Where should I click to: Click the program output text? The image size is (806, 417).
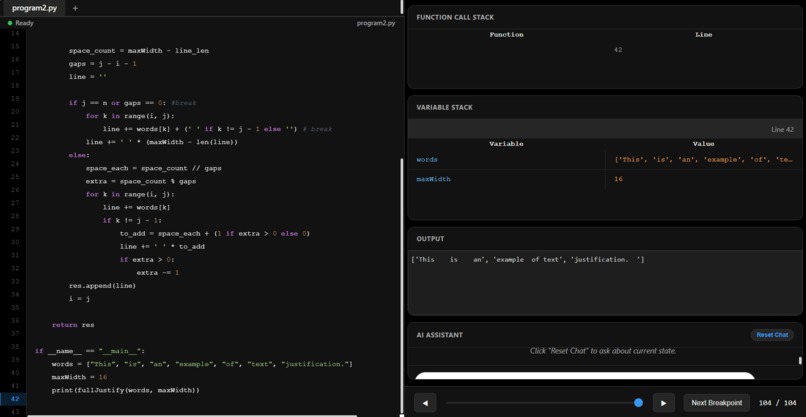[527, 260]
